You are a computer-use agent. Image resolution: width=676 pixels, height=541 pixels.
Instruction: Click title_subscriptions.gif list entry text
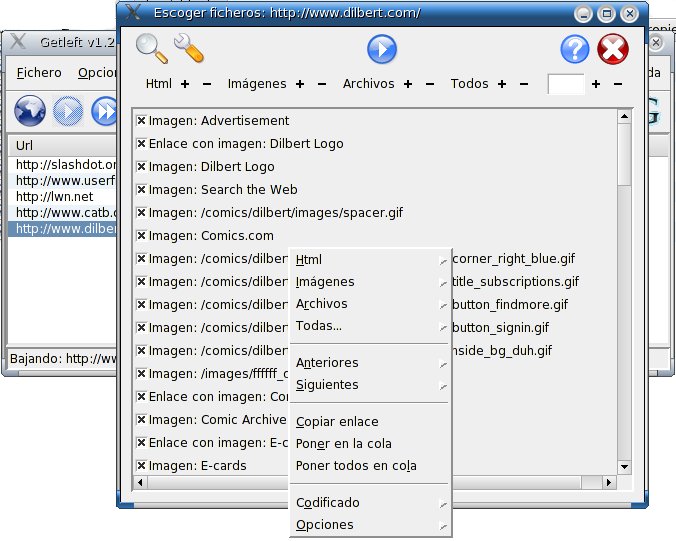pyautogui.click(x=515, y=281)
